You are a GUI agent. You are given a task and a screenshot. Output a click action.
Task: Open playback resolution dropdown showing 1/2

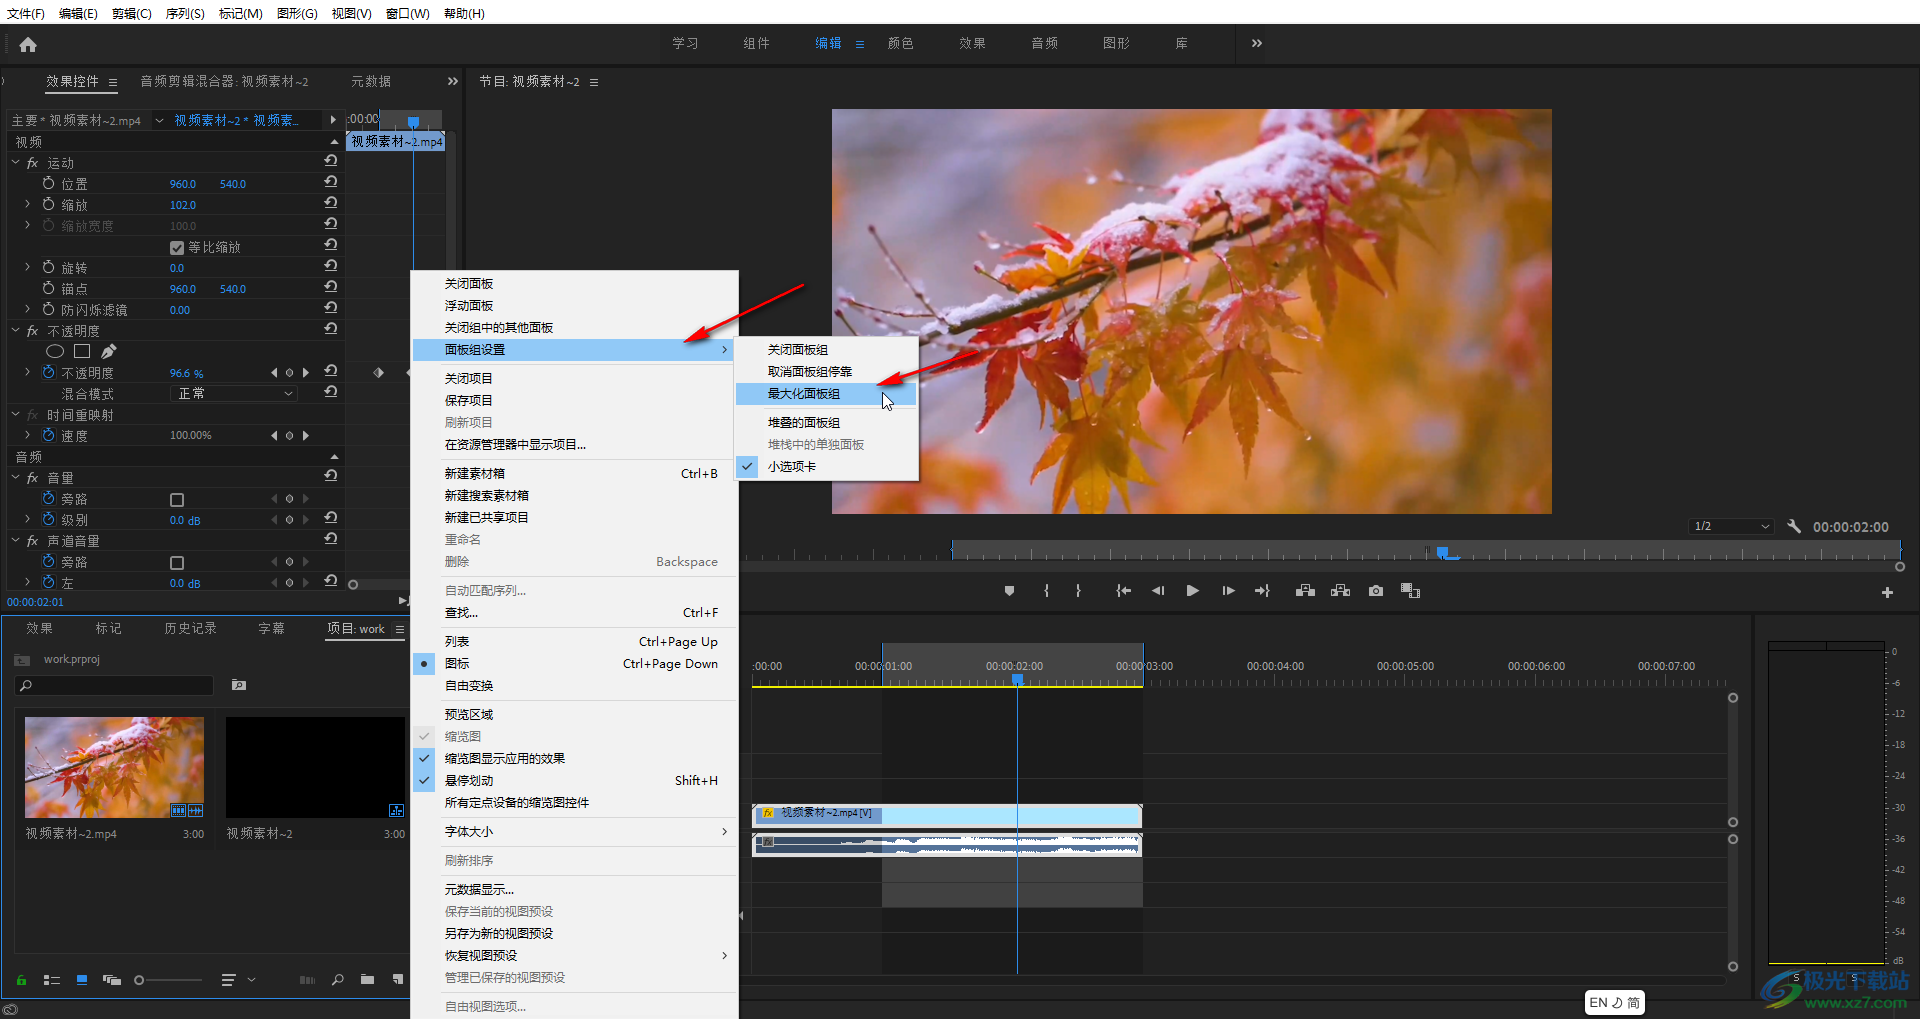[x=1731, y=526]
